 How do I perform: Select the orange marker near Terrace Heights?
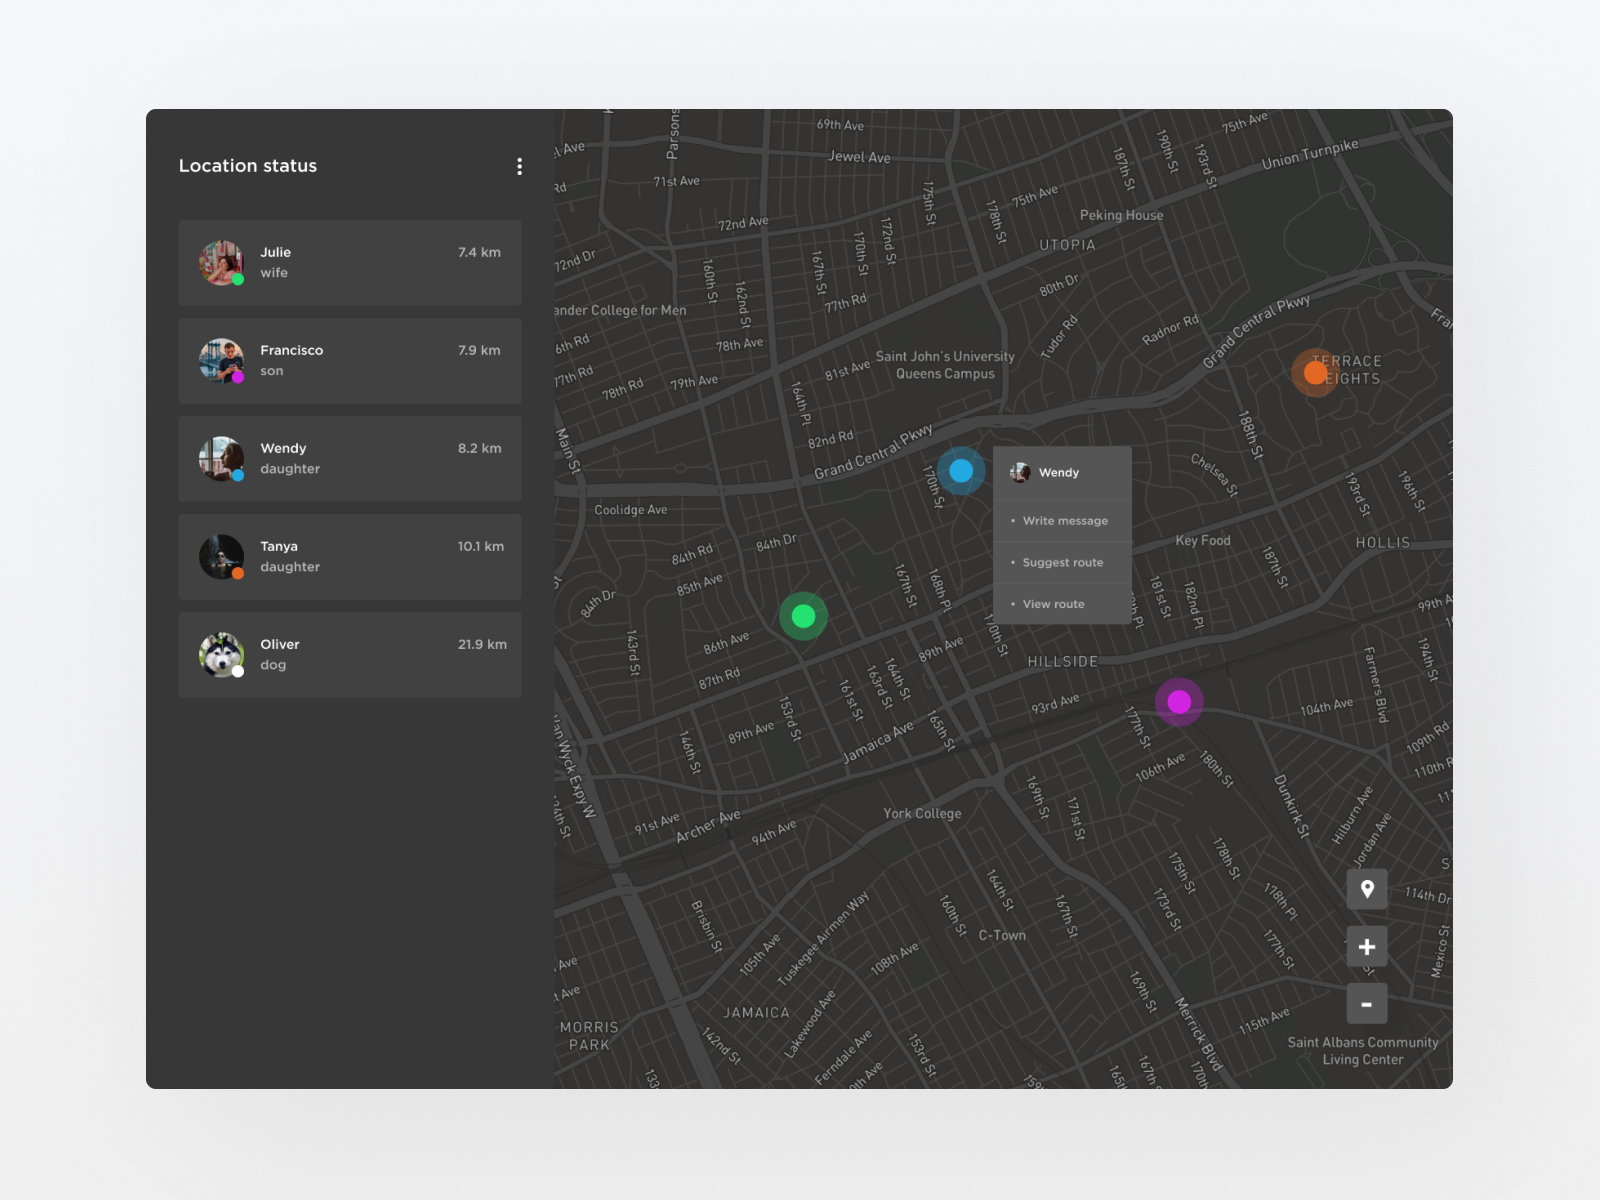pyautogui.click(x=1317, y=373)
